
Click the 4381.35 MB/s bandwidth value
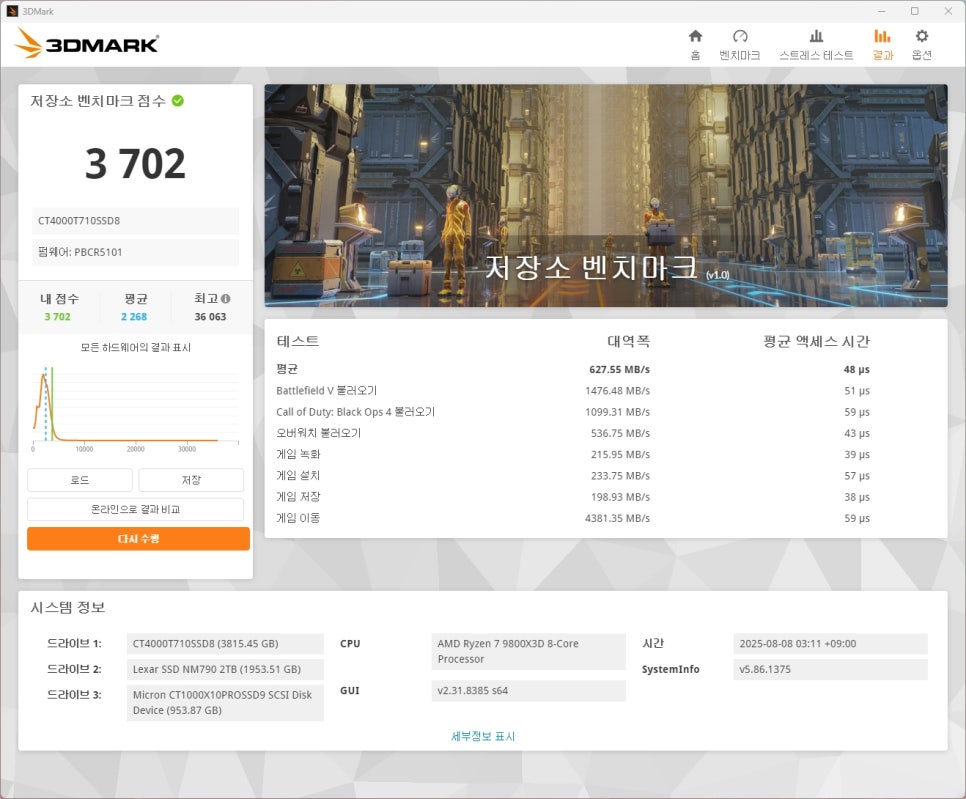point(617,518)
